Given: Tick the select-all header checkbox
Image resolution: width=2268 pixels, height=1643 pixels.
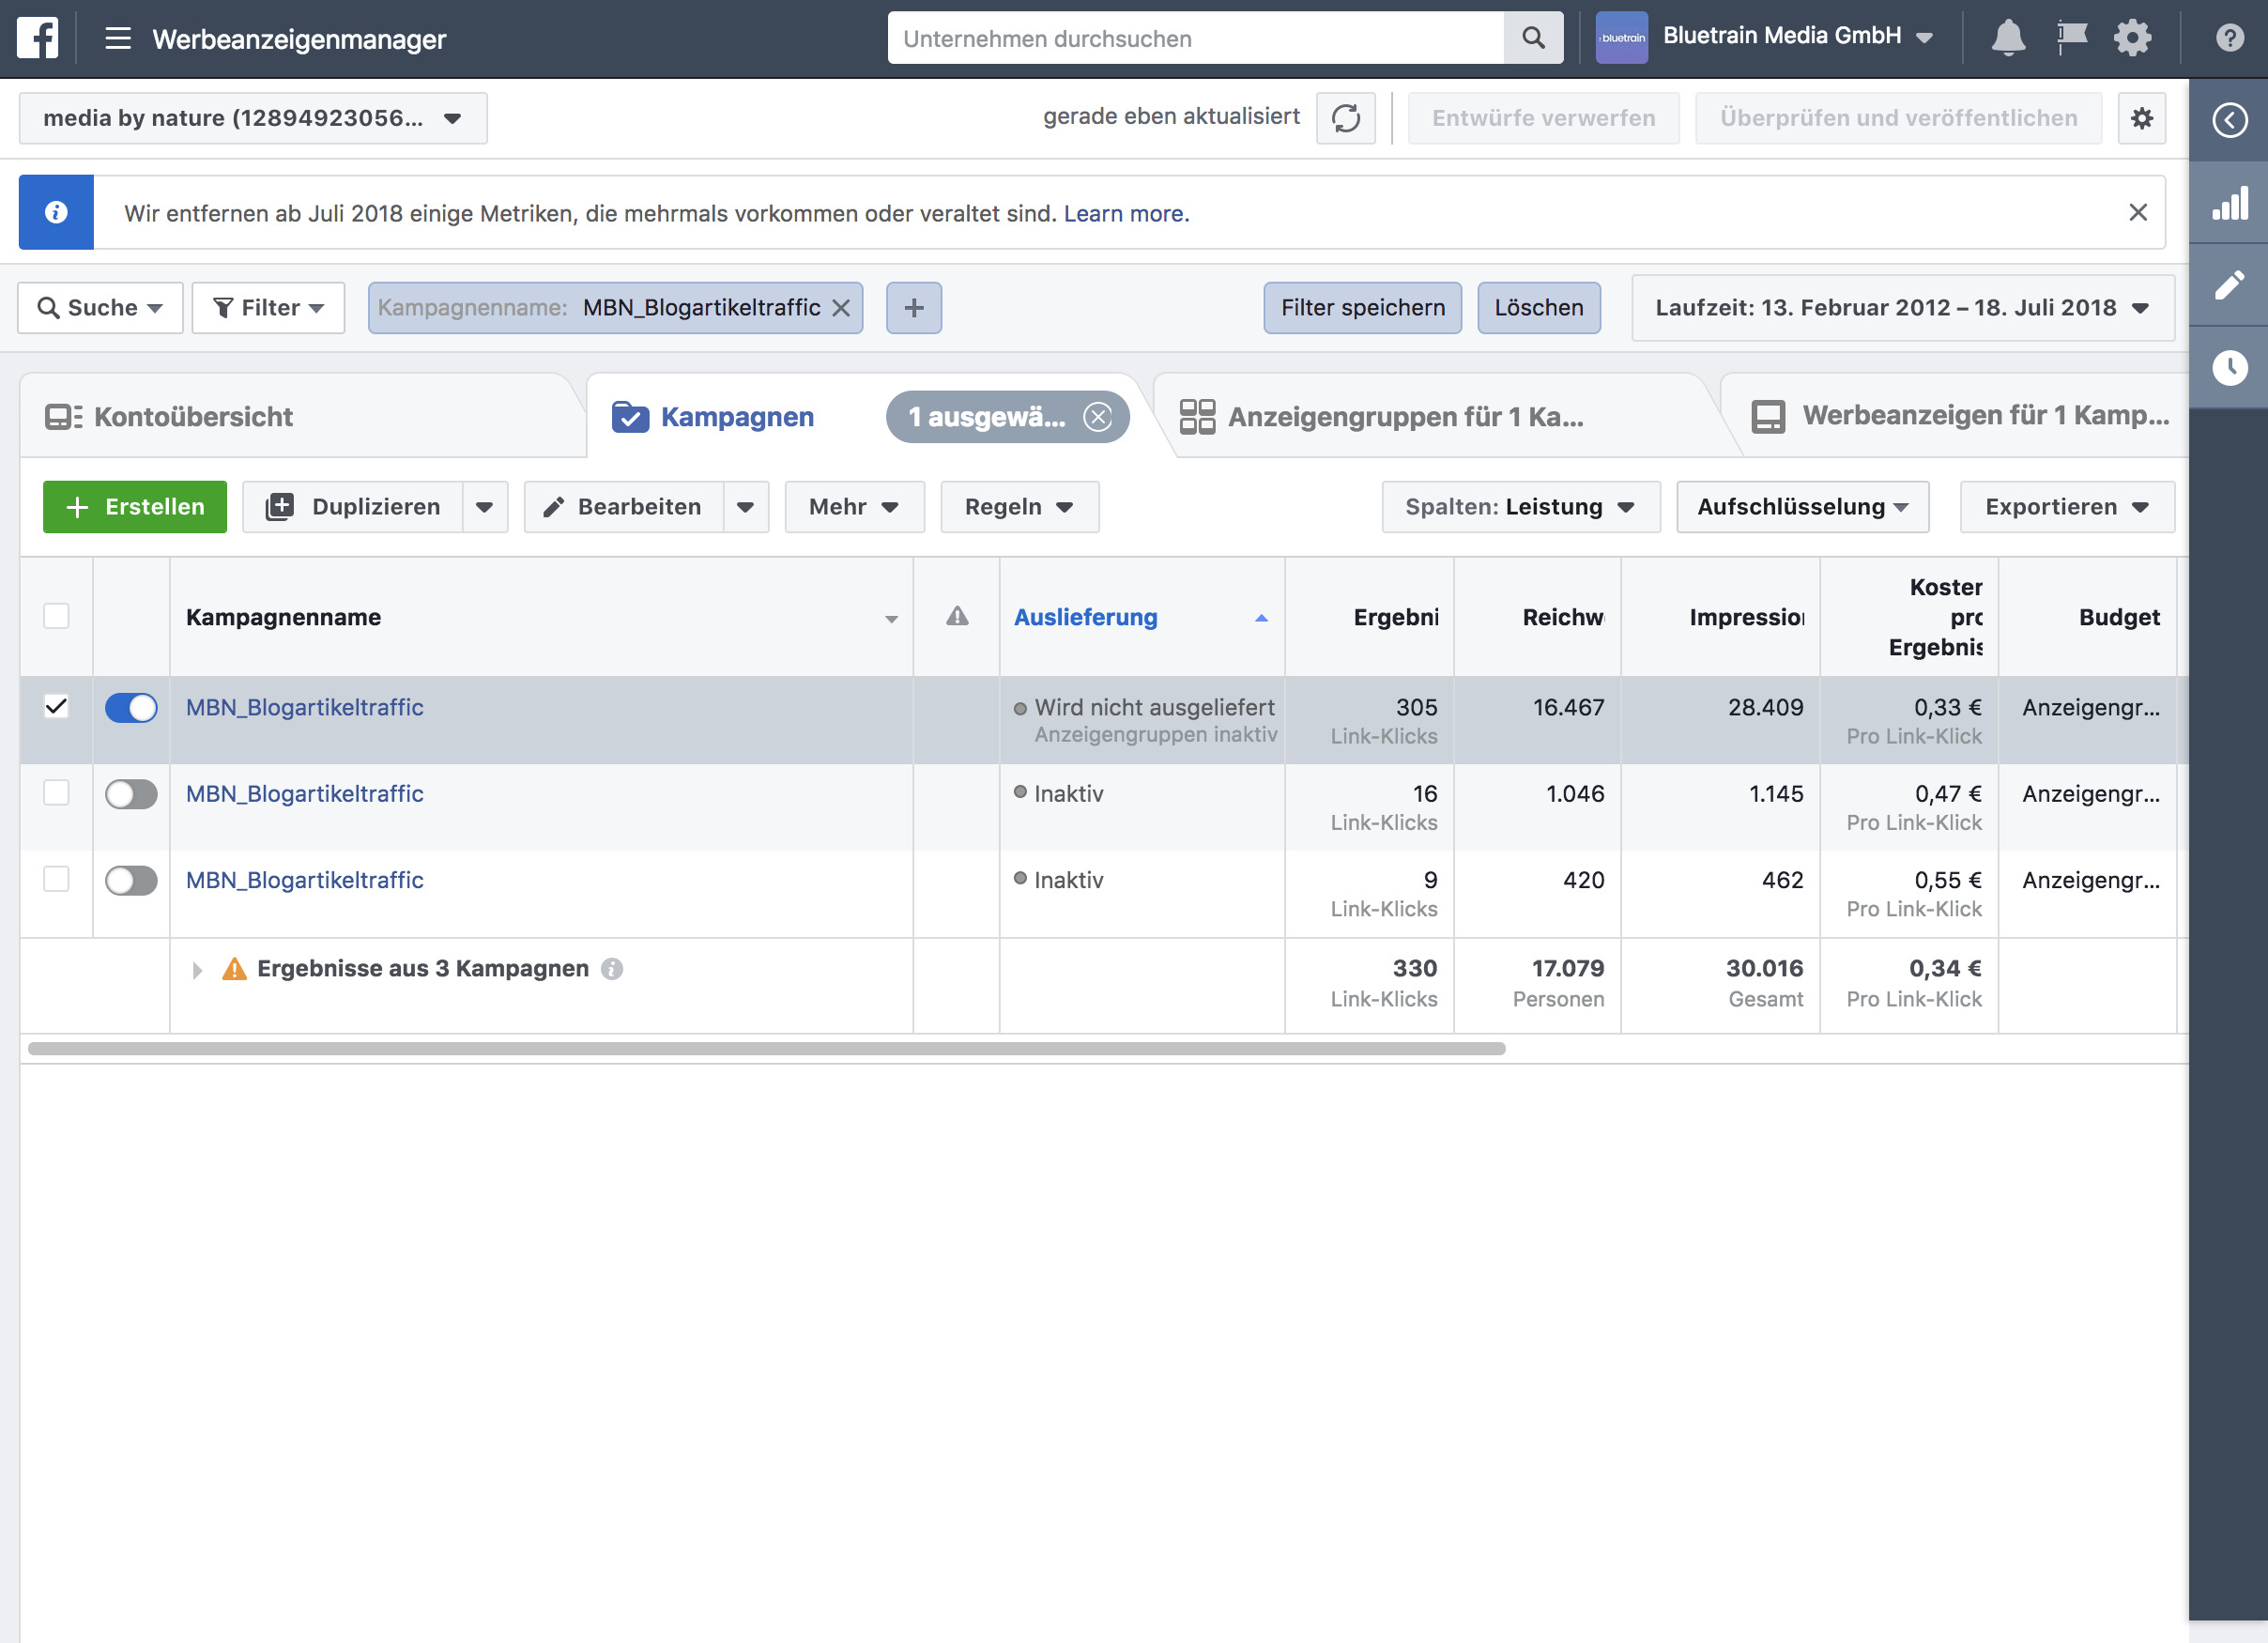Looking at the screenshot, I should pos(56,616).
